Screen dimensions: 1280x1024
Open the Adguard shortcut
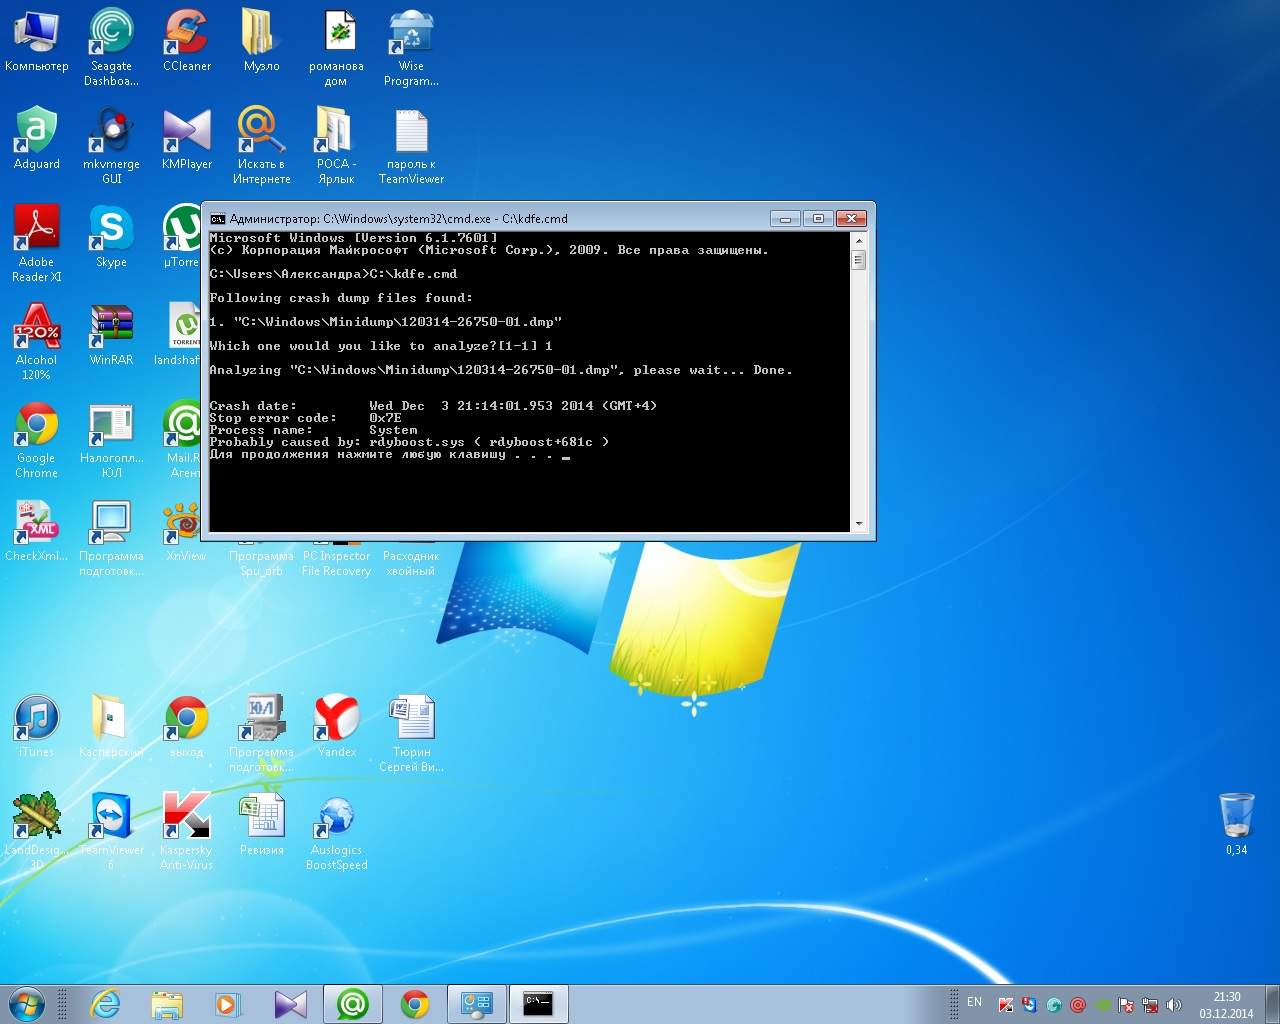(x=36, y=138)
